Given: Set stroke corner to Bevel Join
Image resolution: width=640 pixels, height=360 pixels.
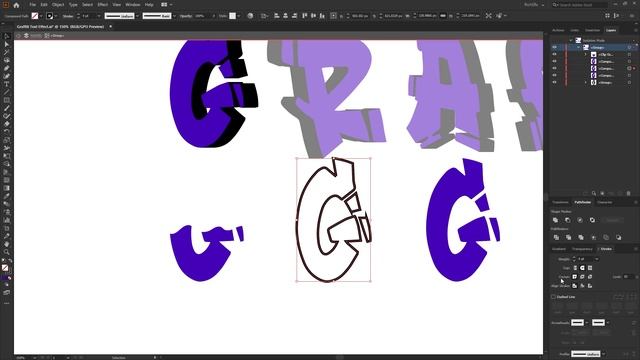Looking at the screenshot, I should [x=590, y=277].
